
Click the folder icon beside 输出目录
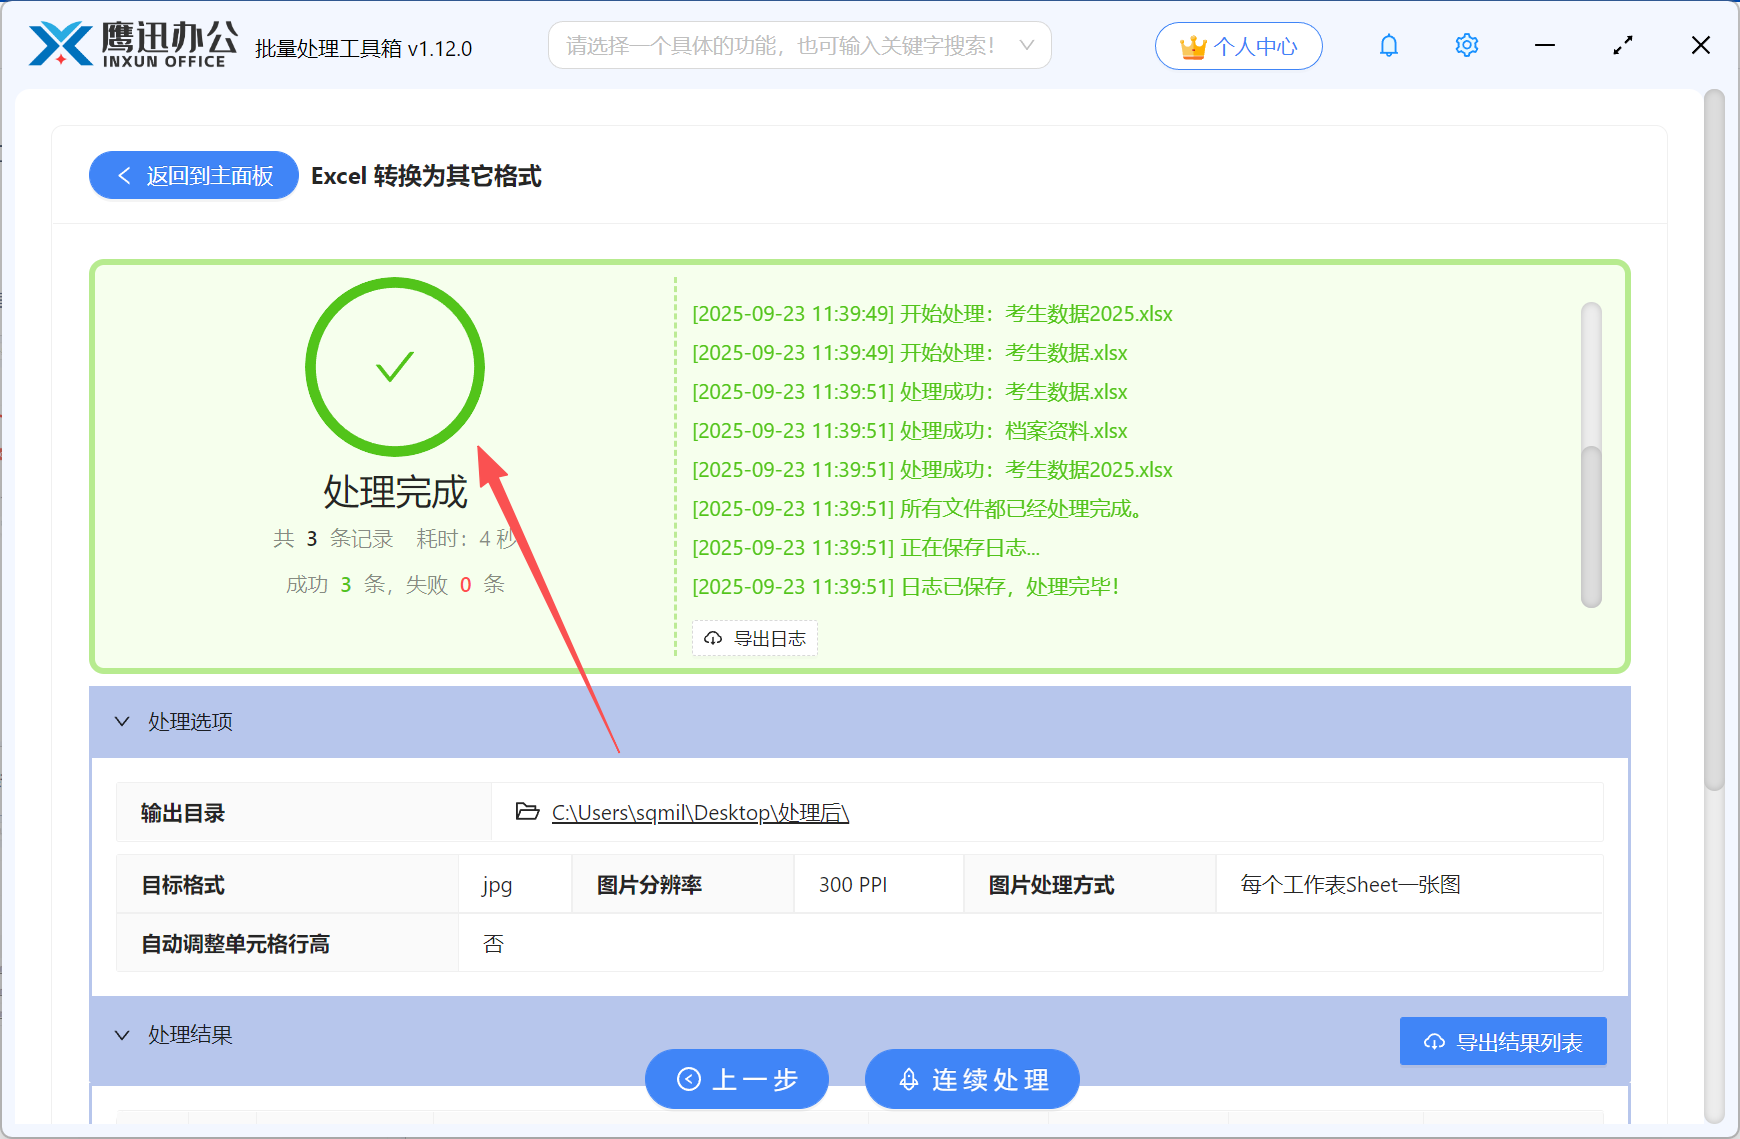527,812
